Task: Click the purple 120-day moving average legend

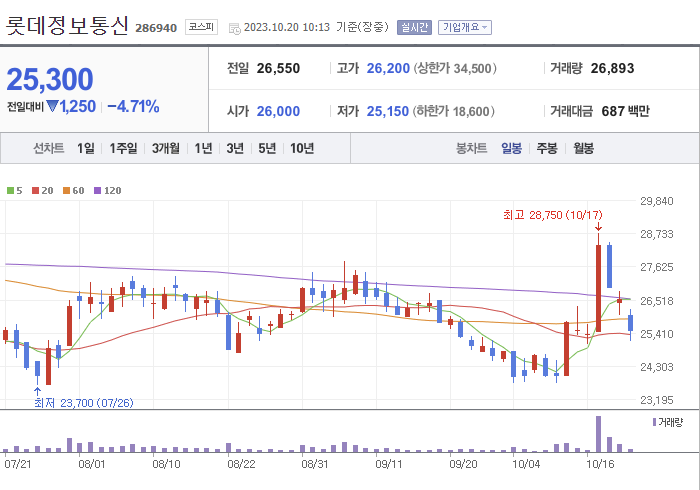Action: pos(108,191)
